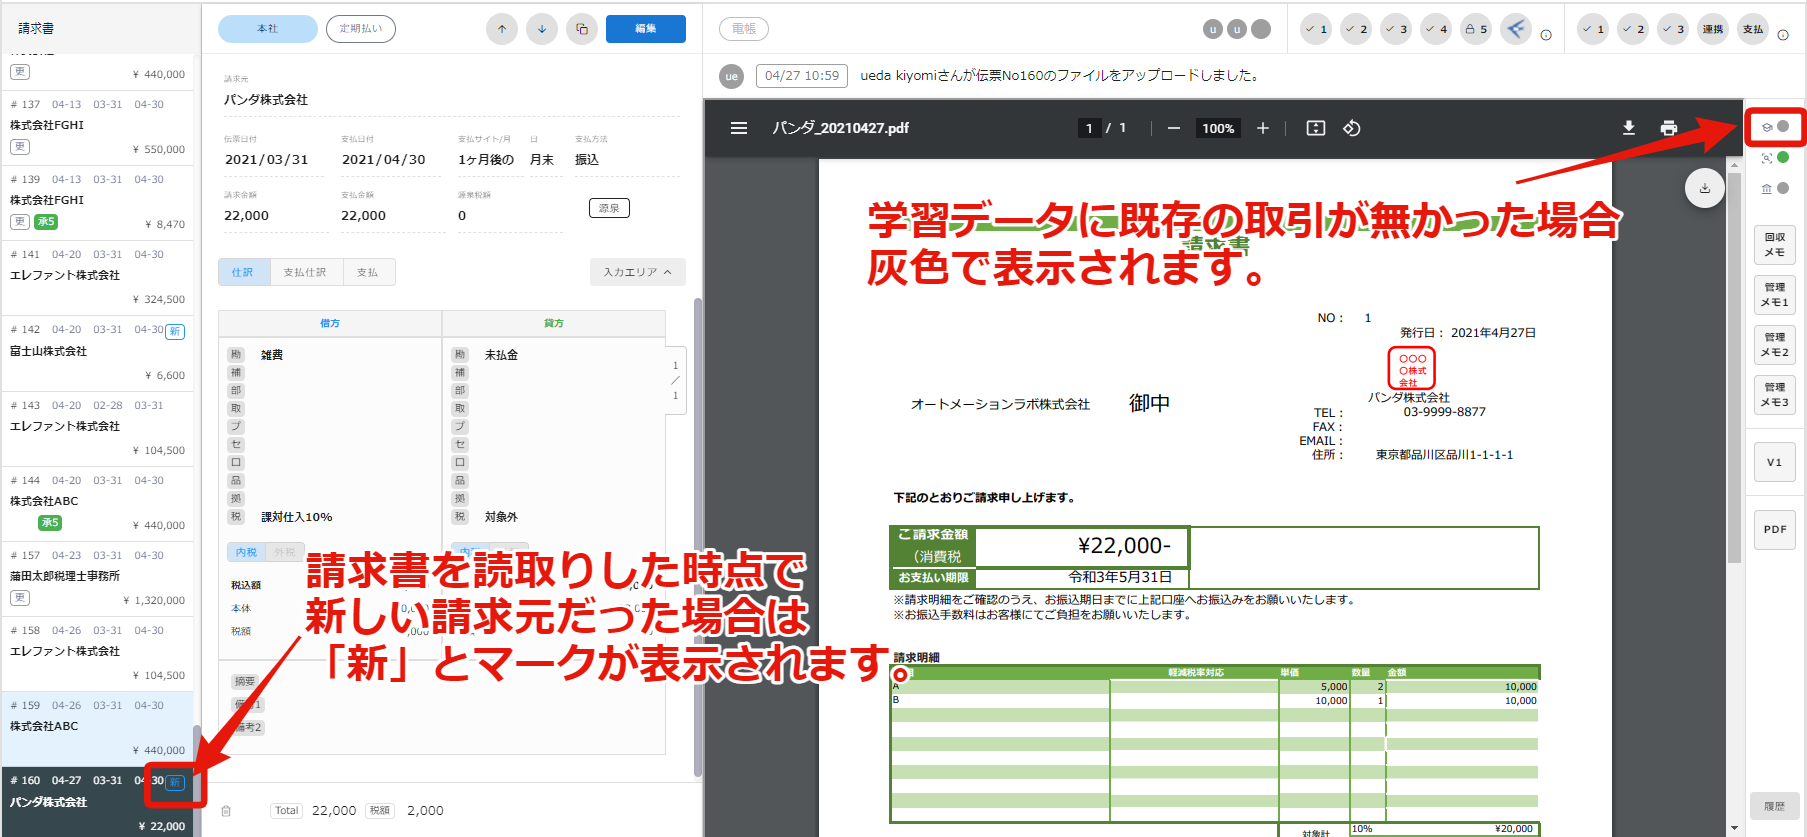Collapse the 入力エリア section
The height and width of the screenshot is (837, 1807).
[637, 272]
